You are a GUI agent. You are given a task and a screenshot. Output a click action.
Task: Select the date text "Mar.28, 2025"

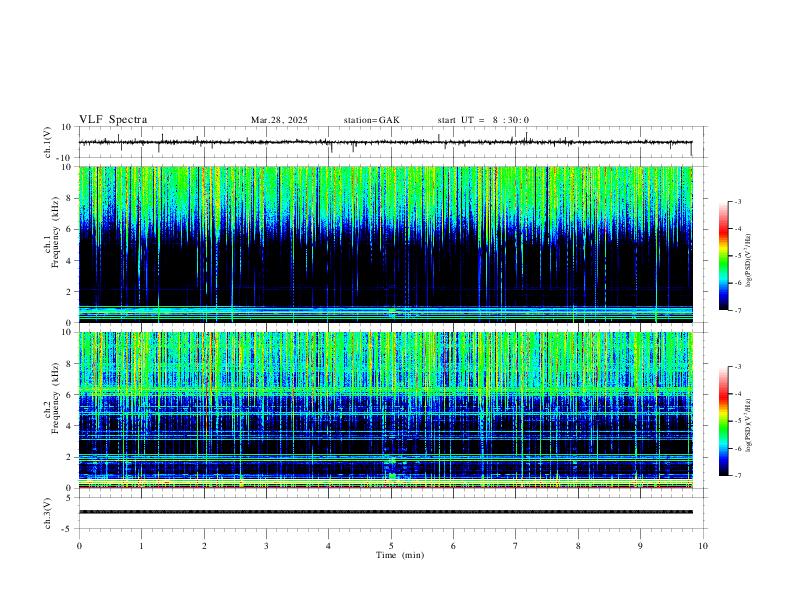click(x=279, y=120)
